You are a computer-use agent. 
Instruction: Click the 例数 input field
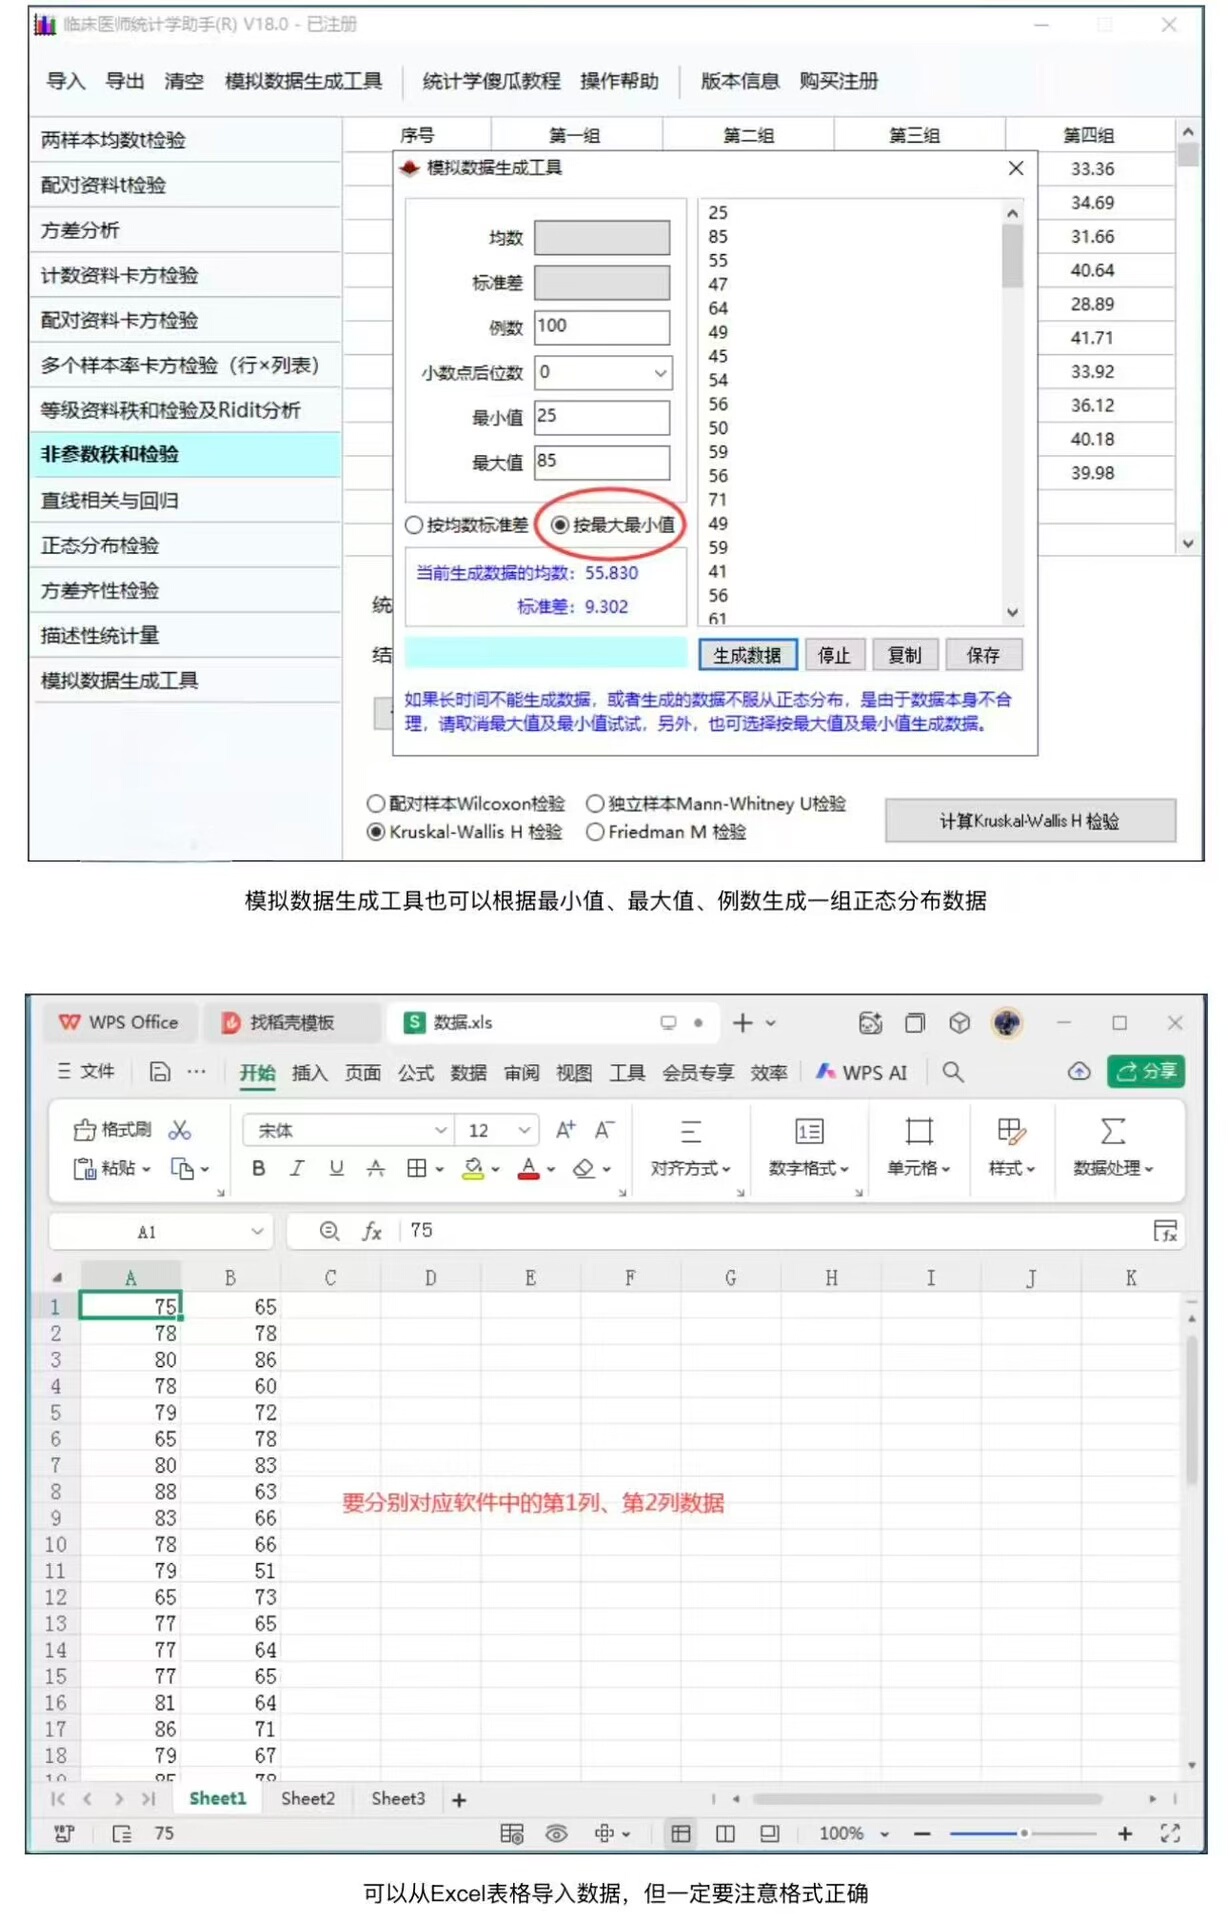(x=602, y=326)
